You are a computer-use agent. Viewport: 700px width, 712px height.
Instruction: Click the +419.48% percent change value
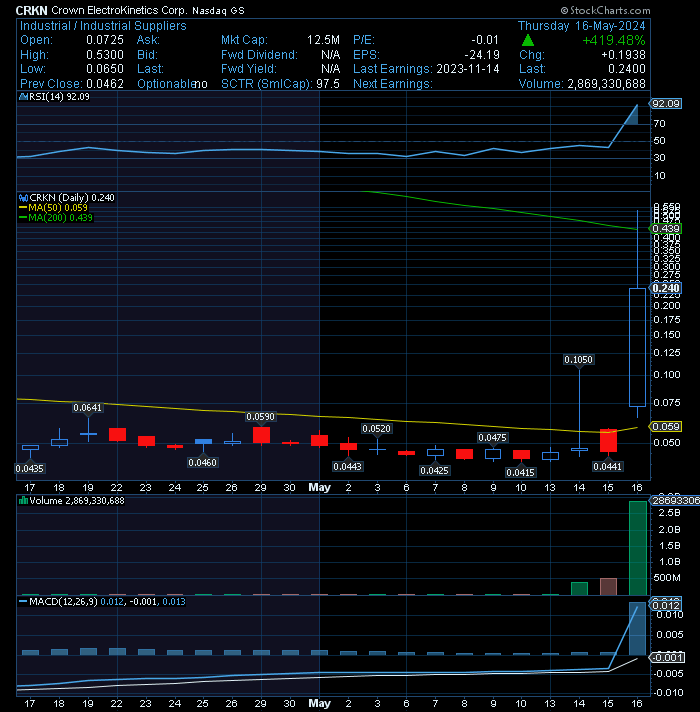[613, 40]
